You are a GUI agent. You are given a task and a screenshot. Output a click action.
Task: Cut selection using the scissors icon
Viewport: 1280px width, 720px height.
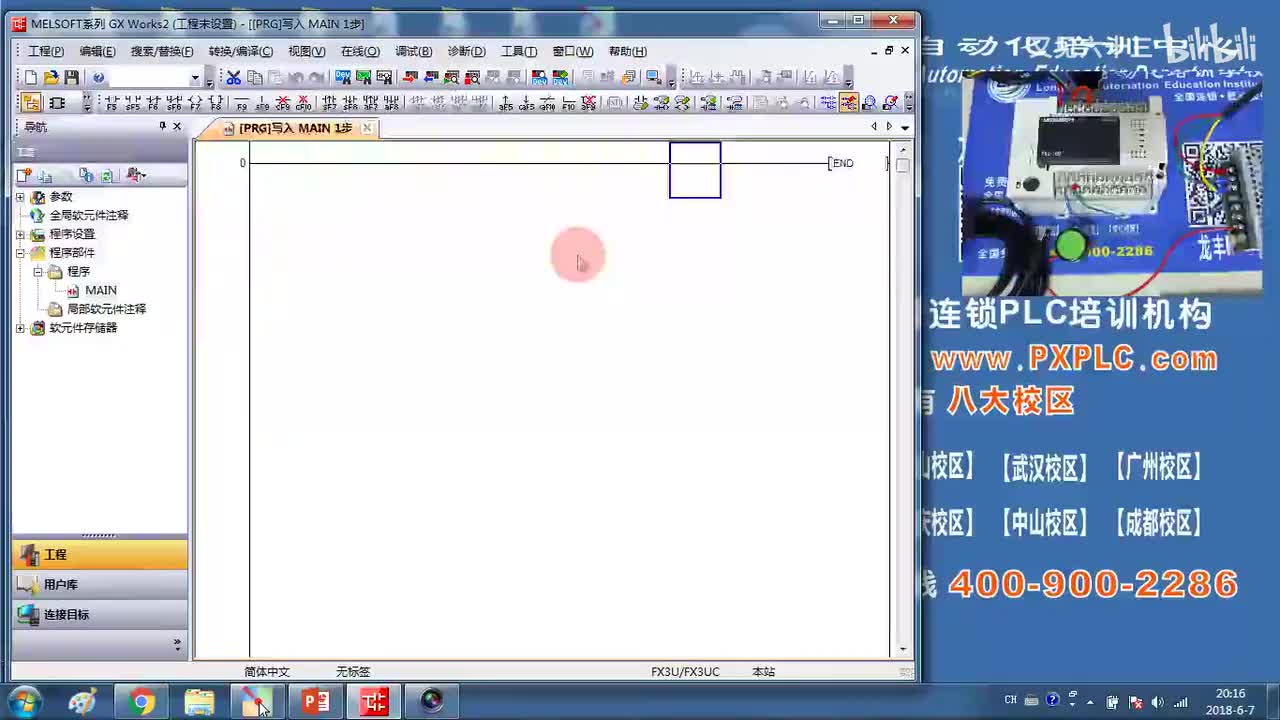[233, 77]
